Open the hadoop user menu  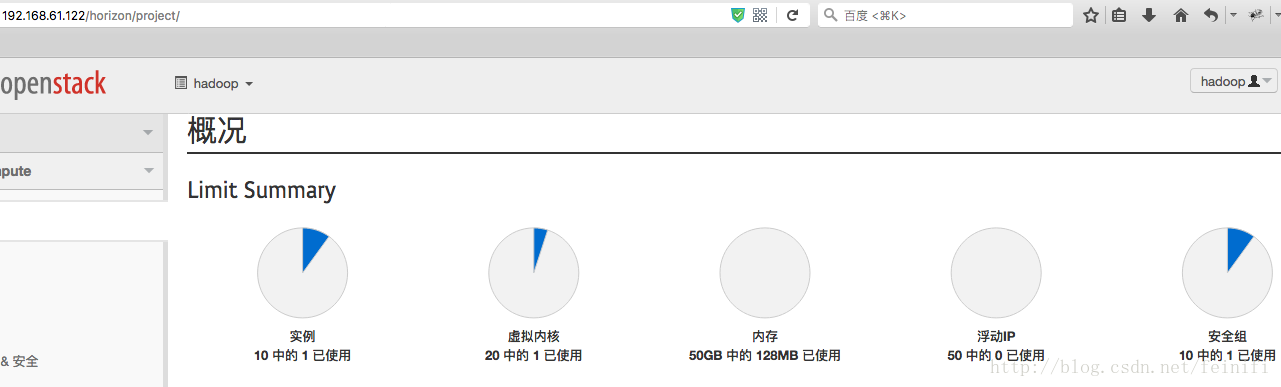(x=1234, y=82)
